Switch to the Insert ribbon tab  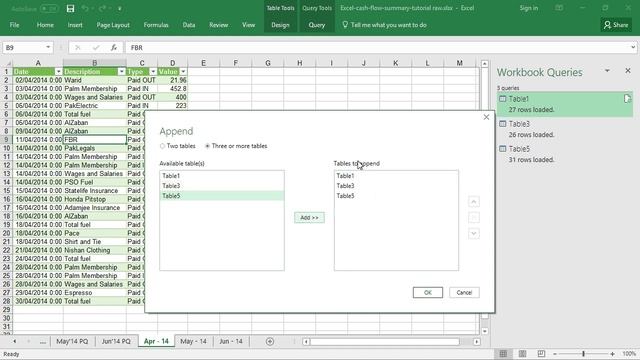(75, 25)
